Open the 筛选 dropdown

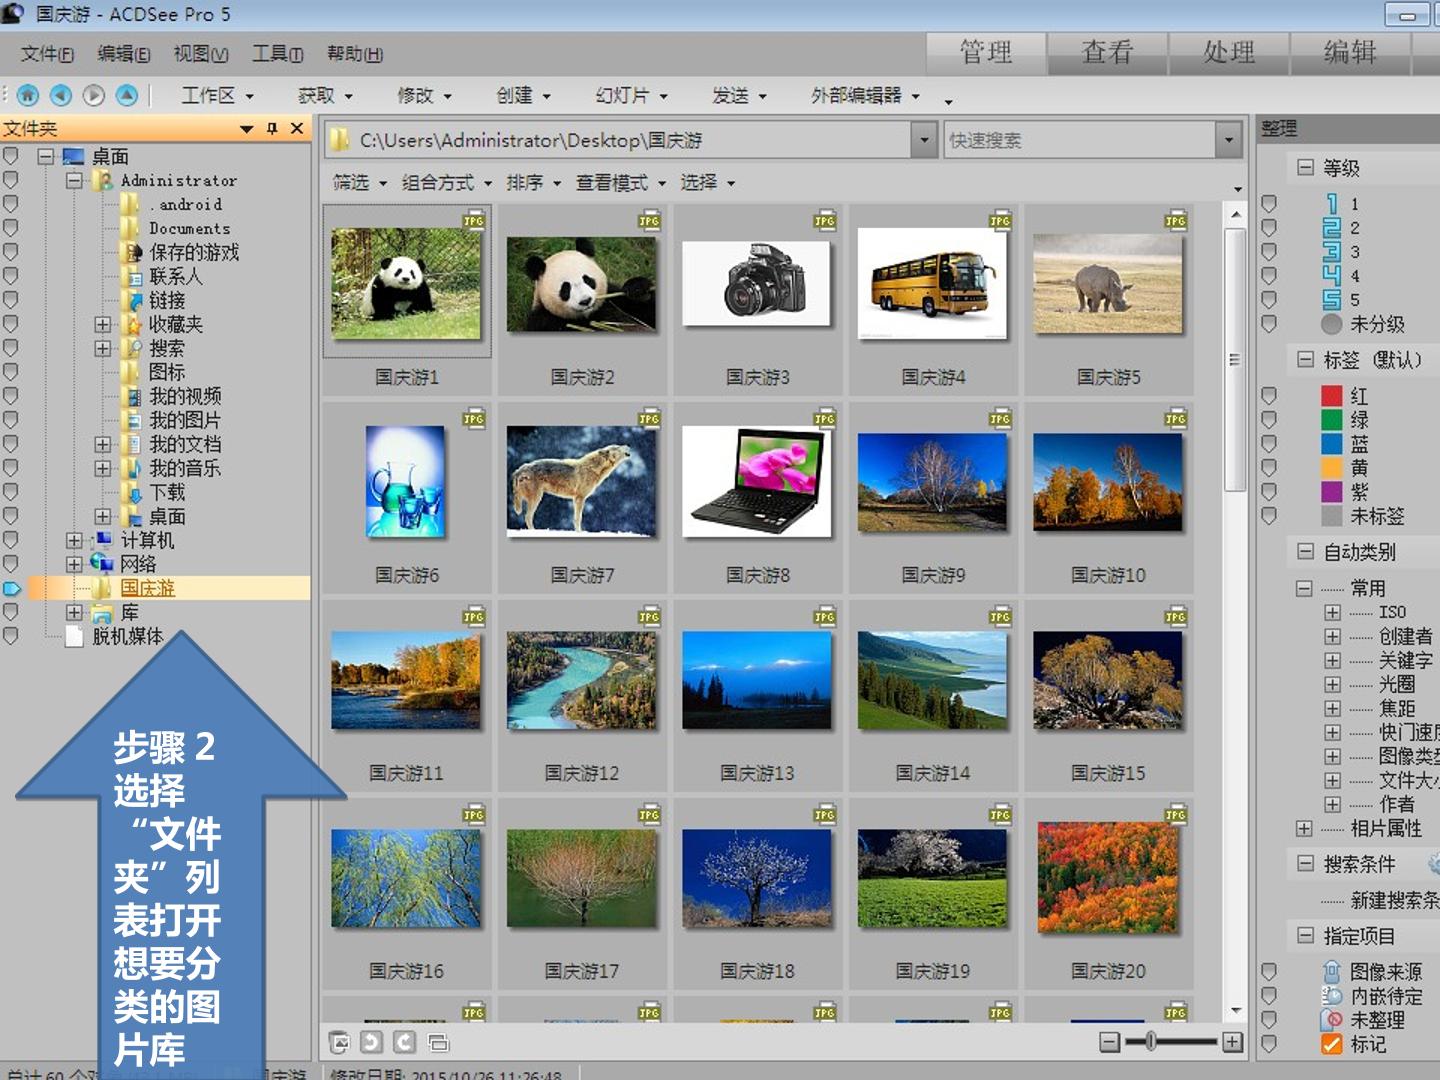coord(360,182)
